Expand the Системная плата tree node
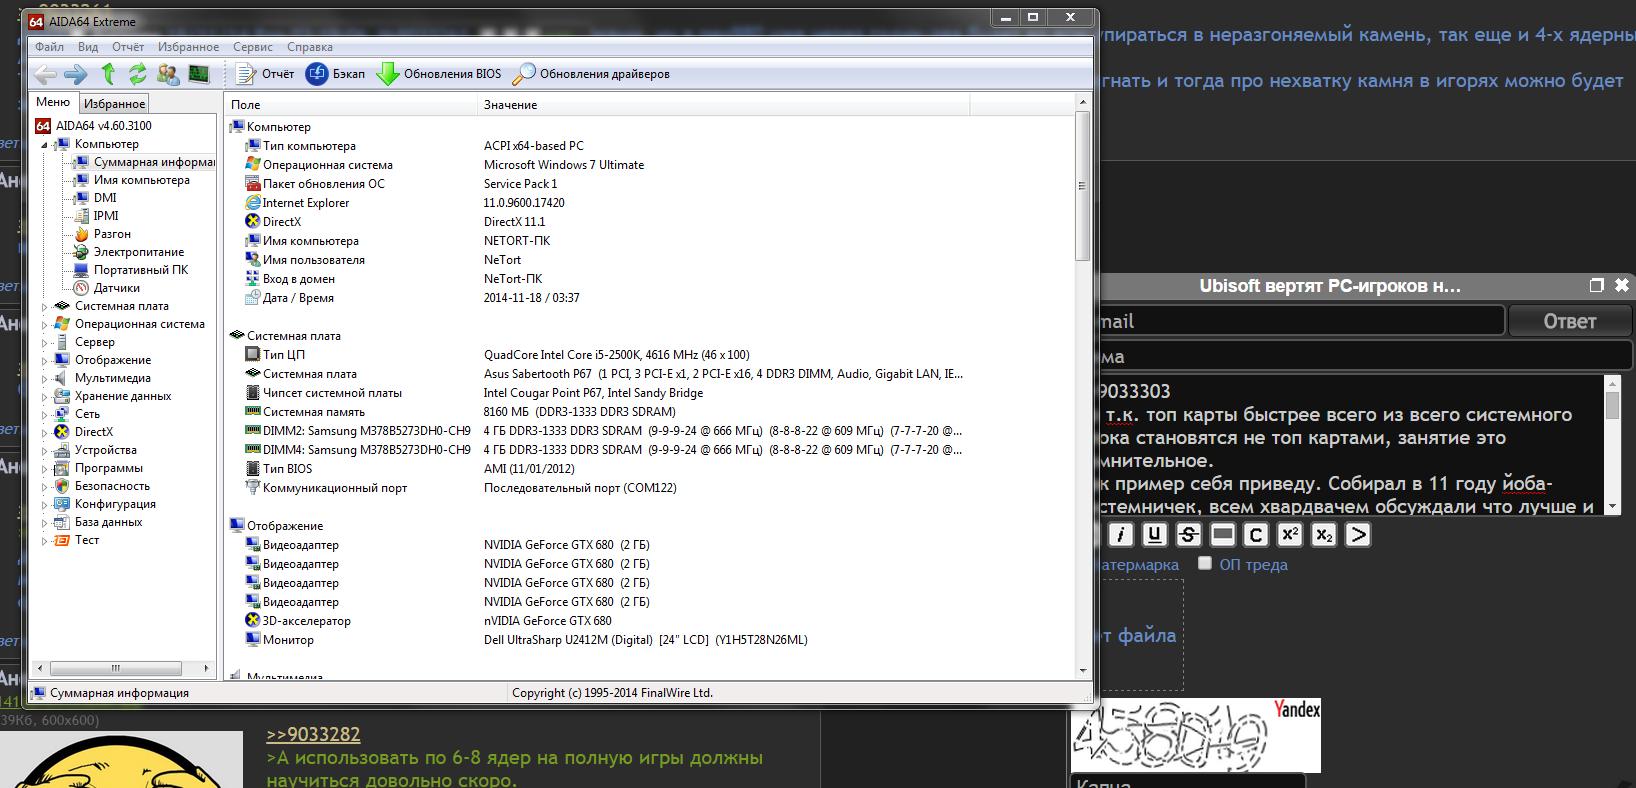The width and height of the screenshot is (1636, 788). click(x=44, y=307)
